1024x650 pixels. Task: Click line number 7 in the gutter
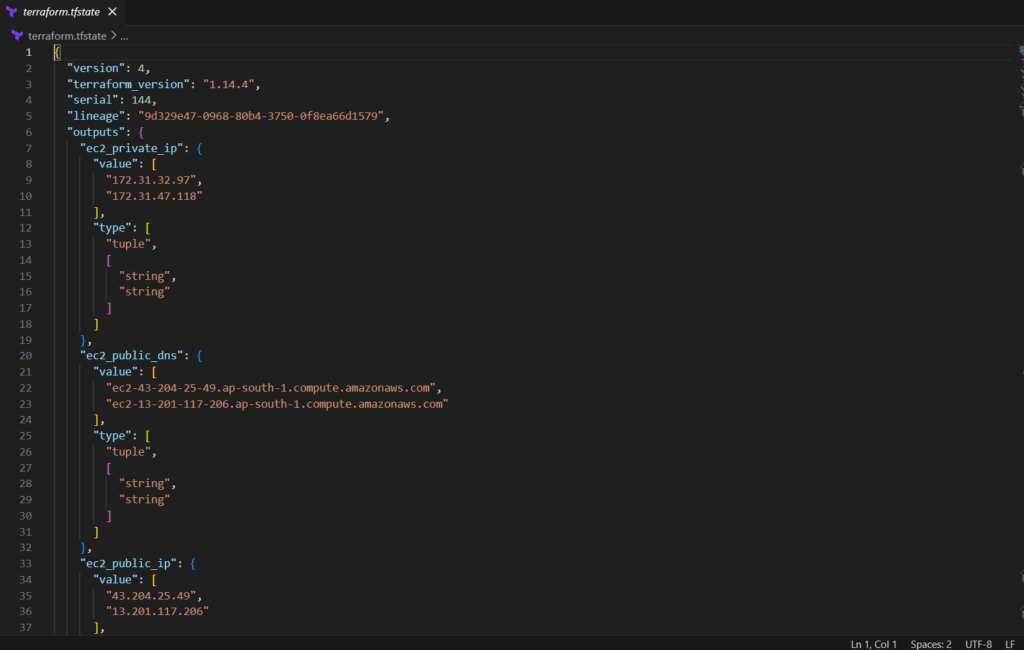coord(29,148)
